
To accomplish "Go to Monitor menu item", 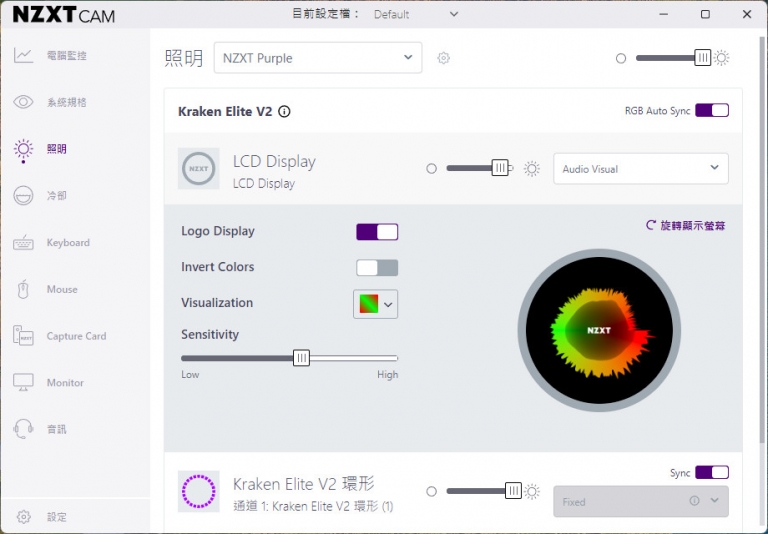I will coord(65,383).
